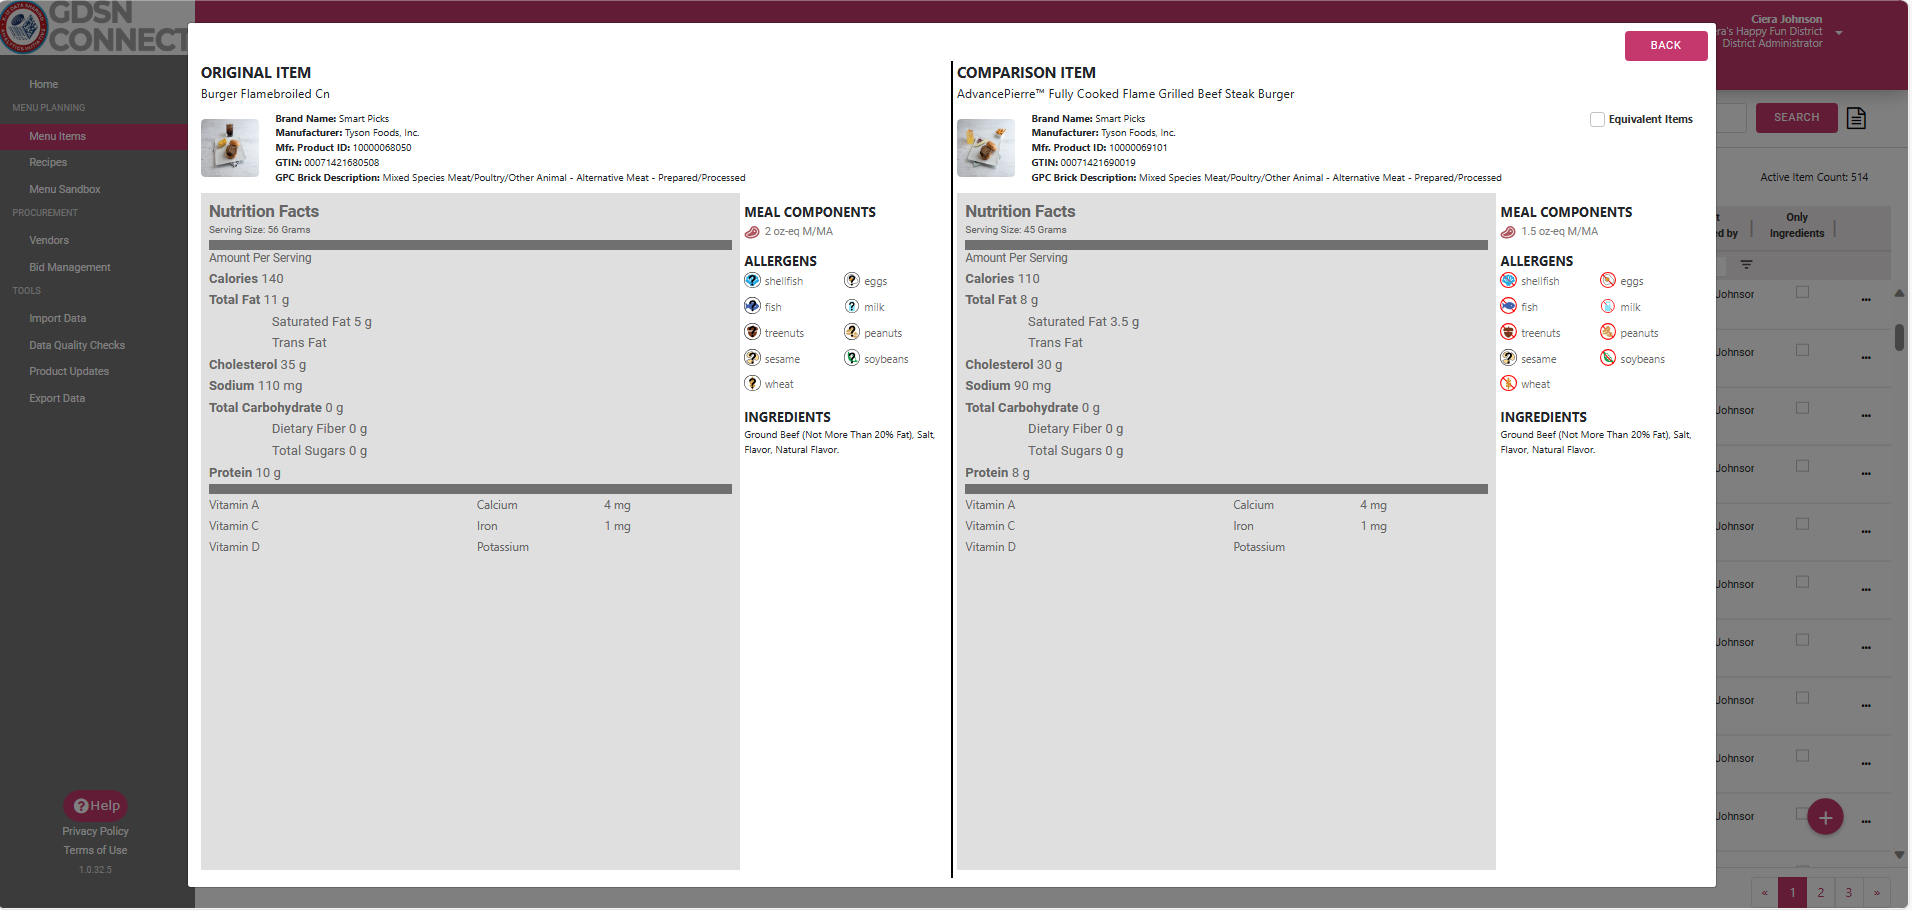Click the peanuts allergen icon in comparison item
This screenshot has height=910, width=1912.
(1608, 332)
